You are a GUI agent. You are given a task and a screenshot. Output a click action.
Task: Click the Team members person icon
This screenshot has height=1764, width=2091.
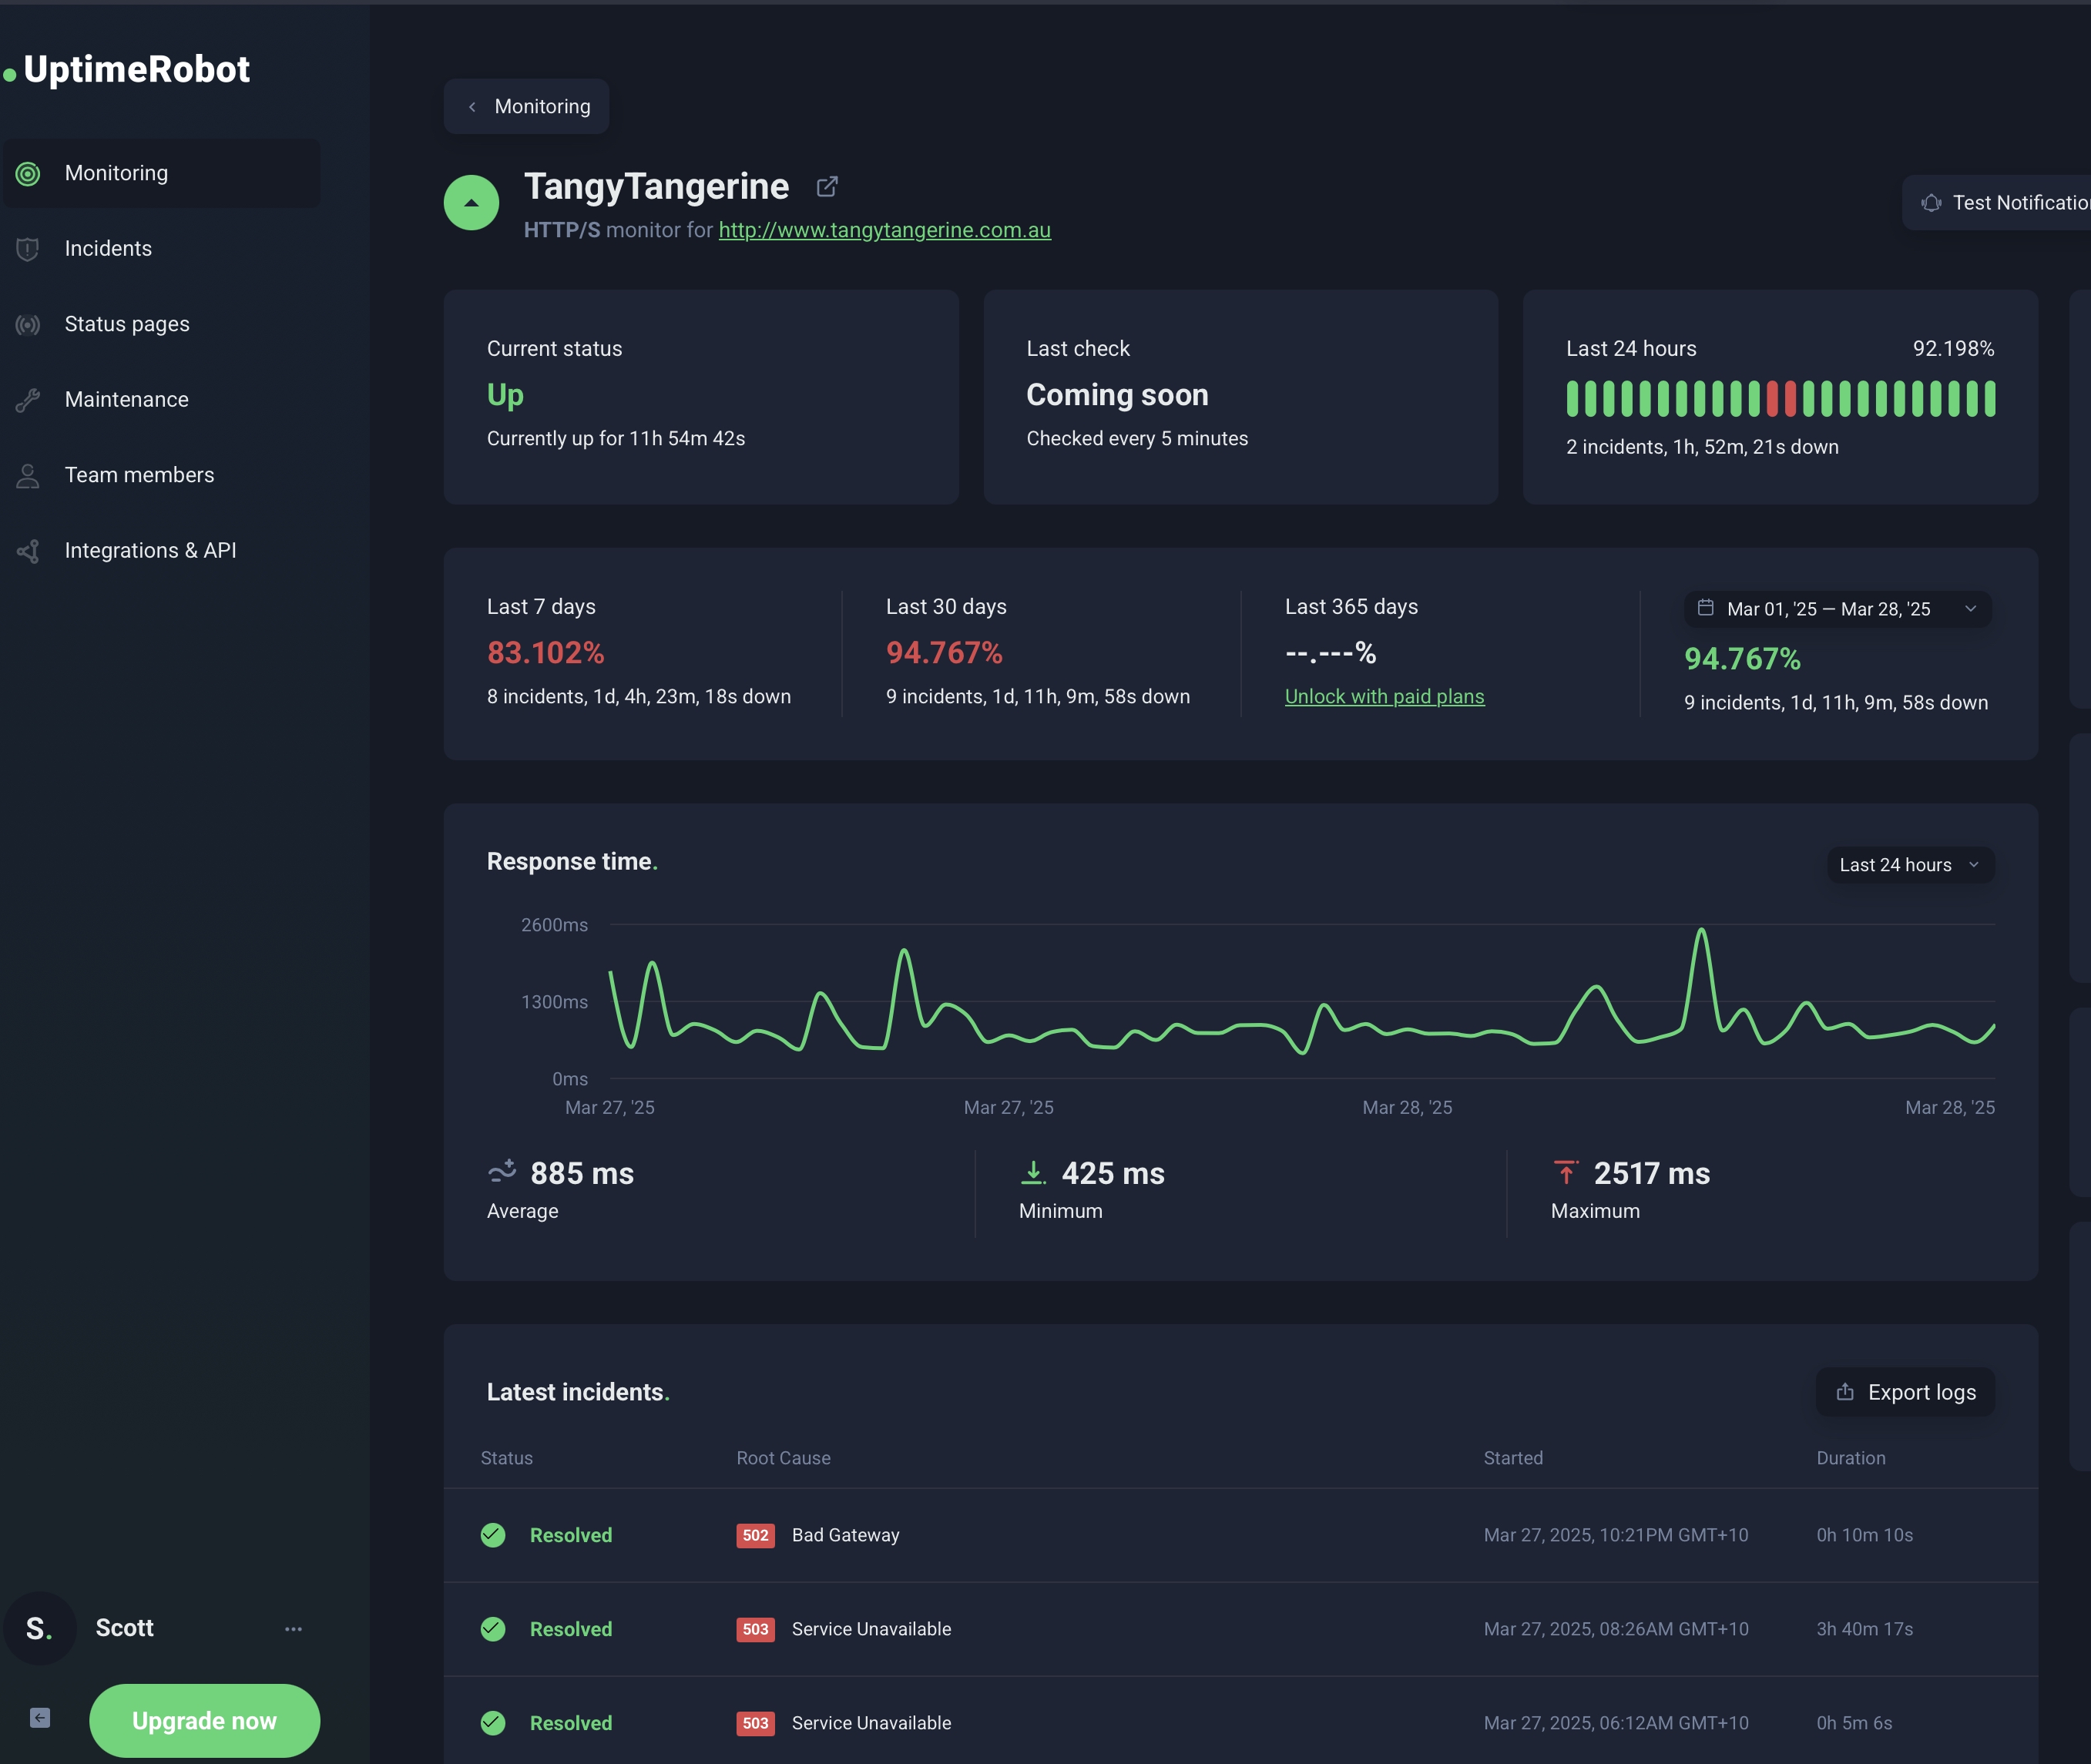click(28, 475)
